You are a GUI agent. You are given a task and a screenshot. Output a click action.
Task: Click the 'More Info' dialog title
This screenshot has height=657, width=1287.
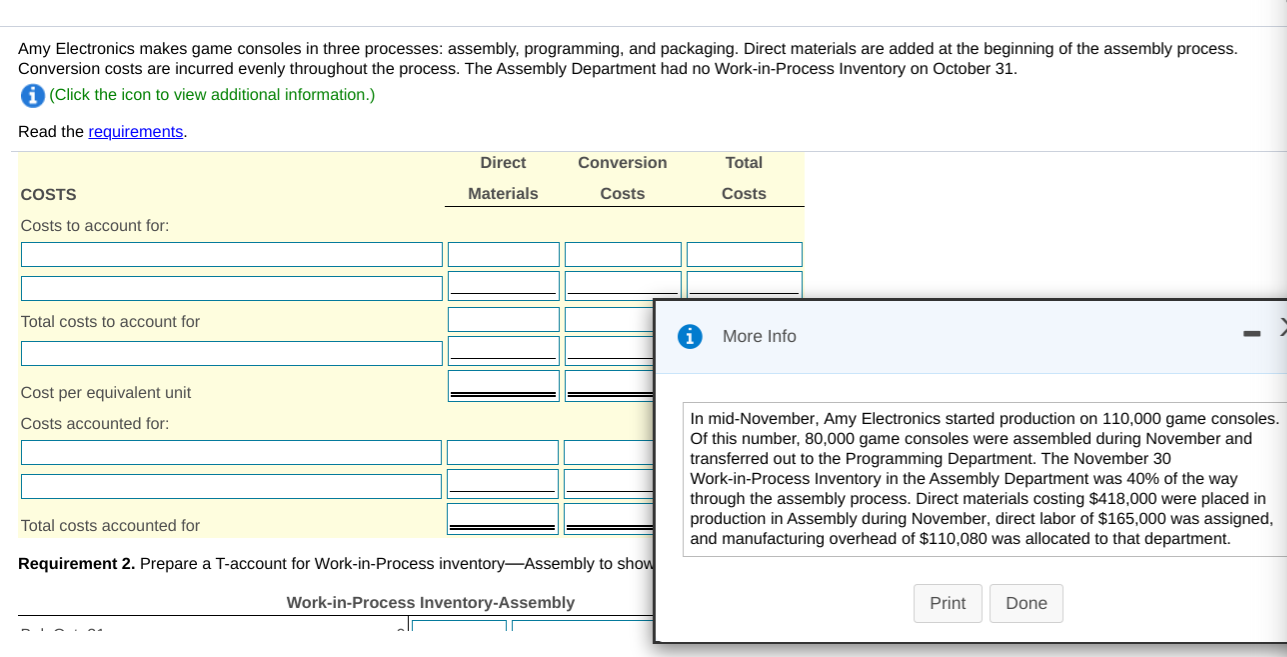pos(760,337)
